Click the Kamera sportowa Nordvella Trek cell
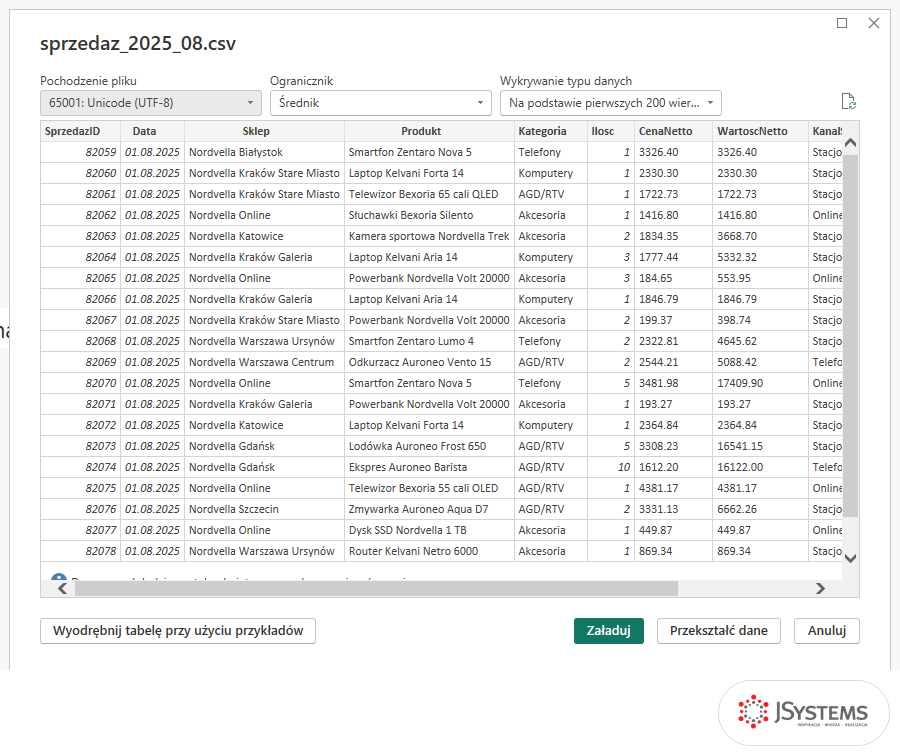The height and width of the screenshot is (756, 900). [429, 236]
